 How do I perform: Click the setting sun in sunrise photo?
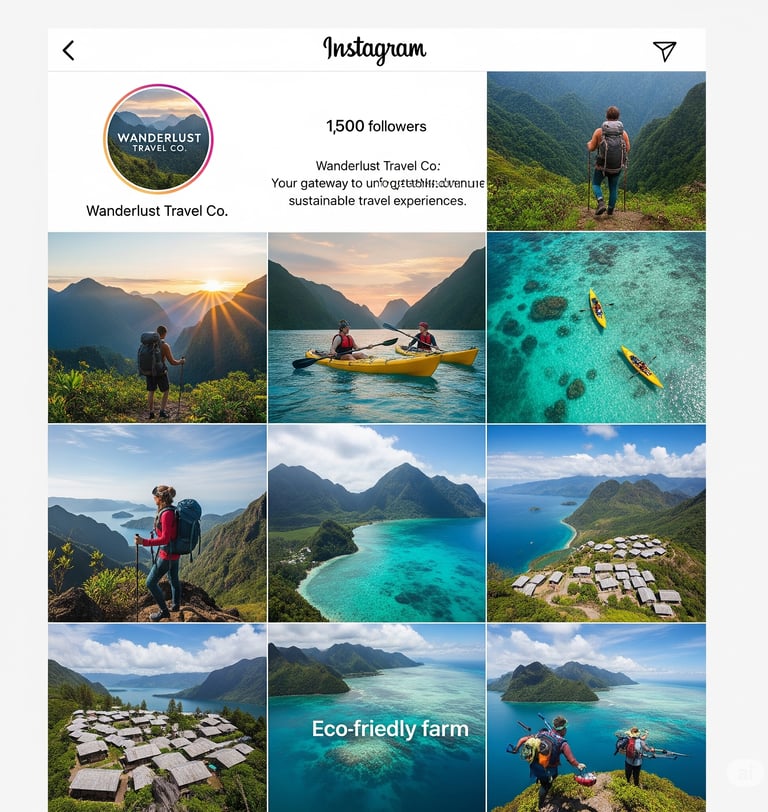point(212,285)
